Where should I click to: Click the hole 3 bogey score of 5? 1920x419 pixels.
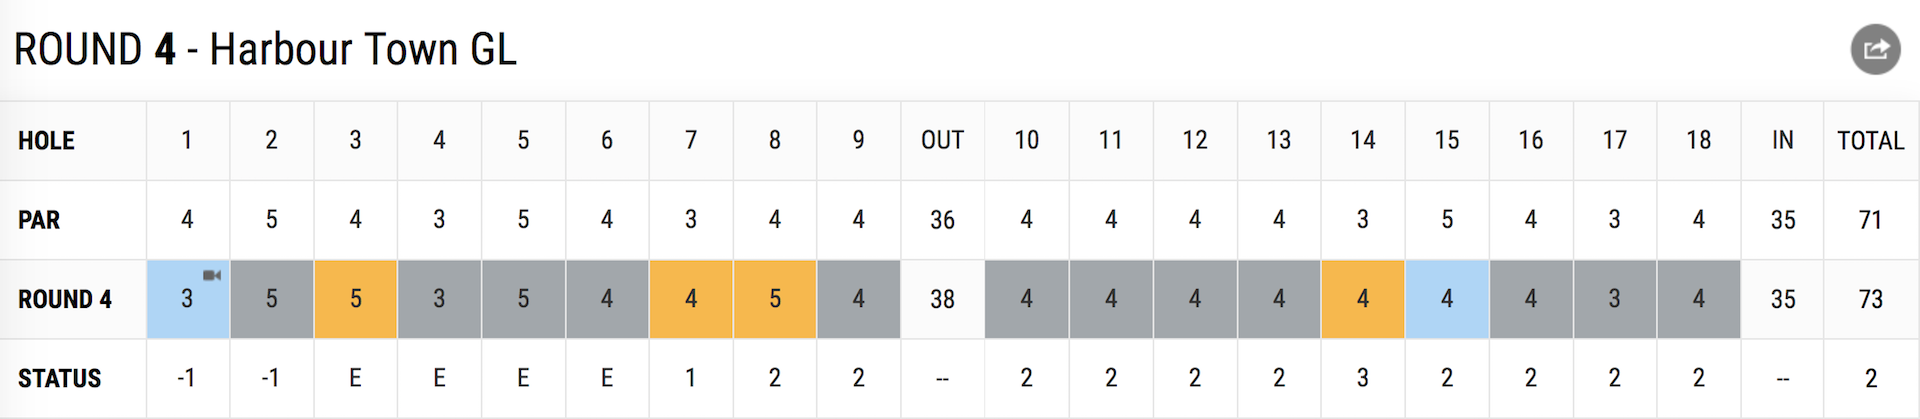point(356,299)
